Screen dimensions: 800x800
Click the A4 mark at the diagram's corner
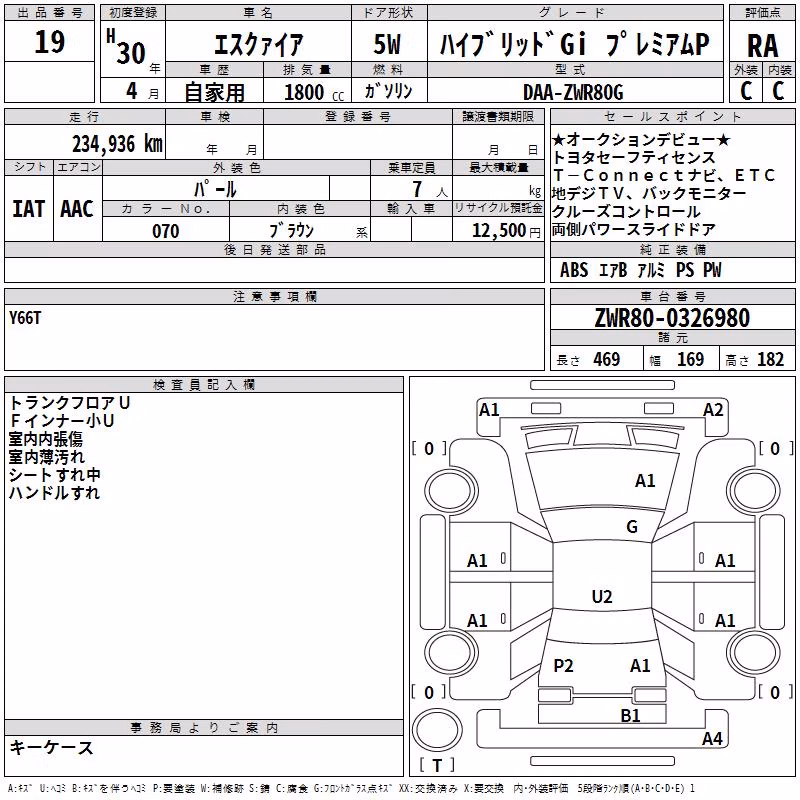click(x=712, y=738)
